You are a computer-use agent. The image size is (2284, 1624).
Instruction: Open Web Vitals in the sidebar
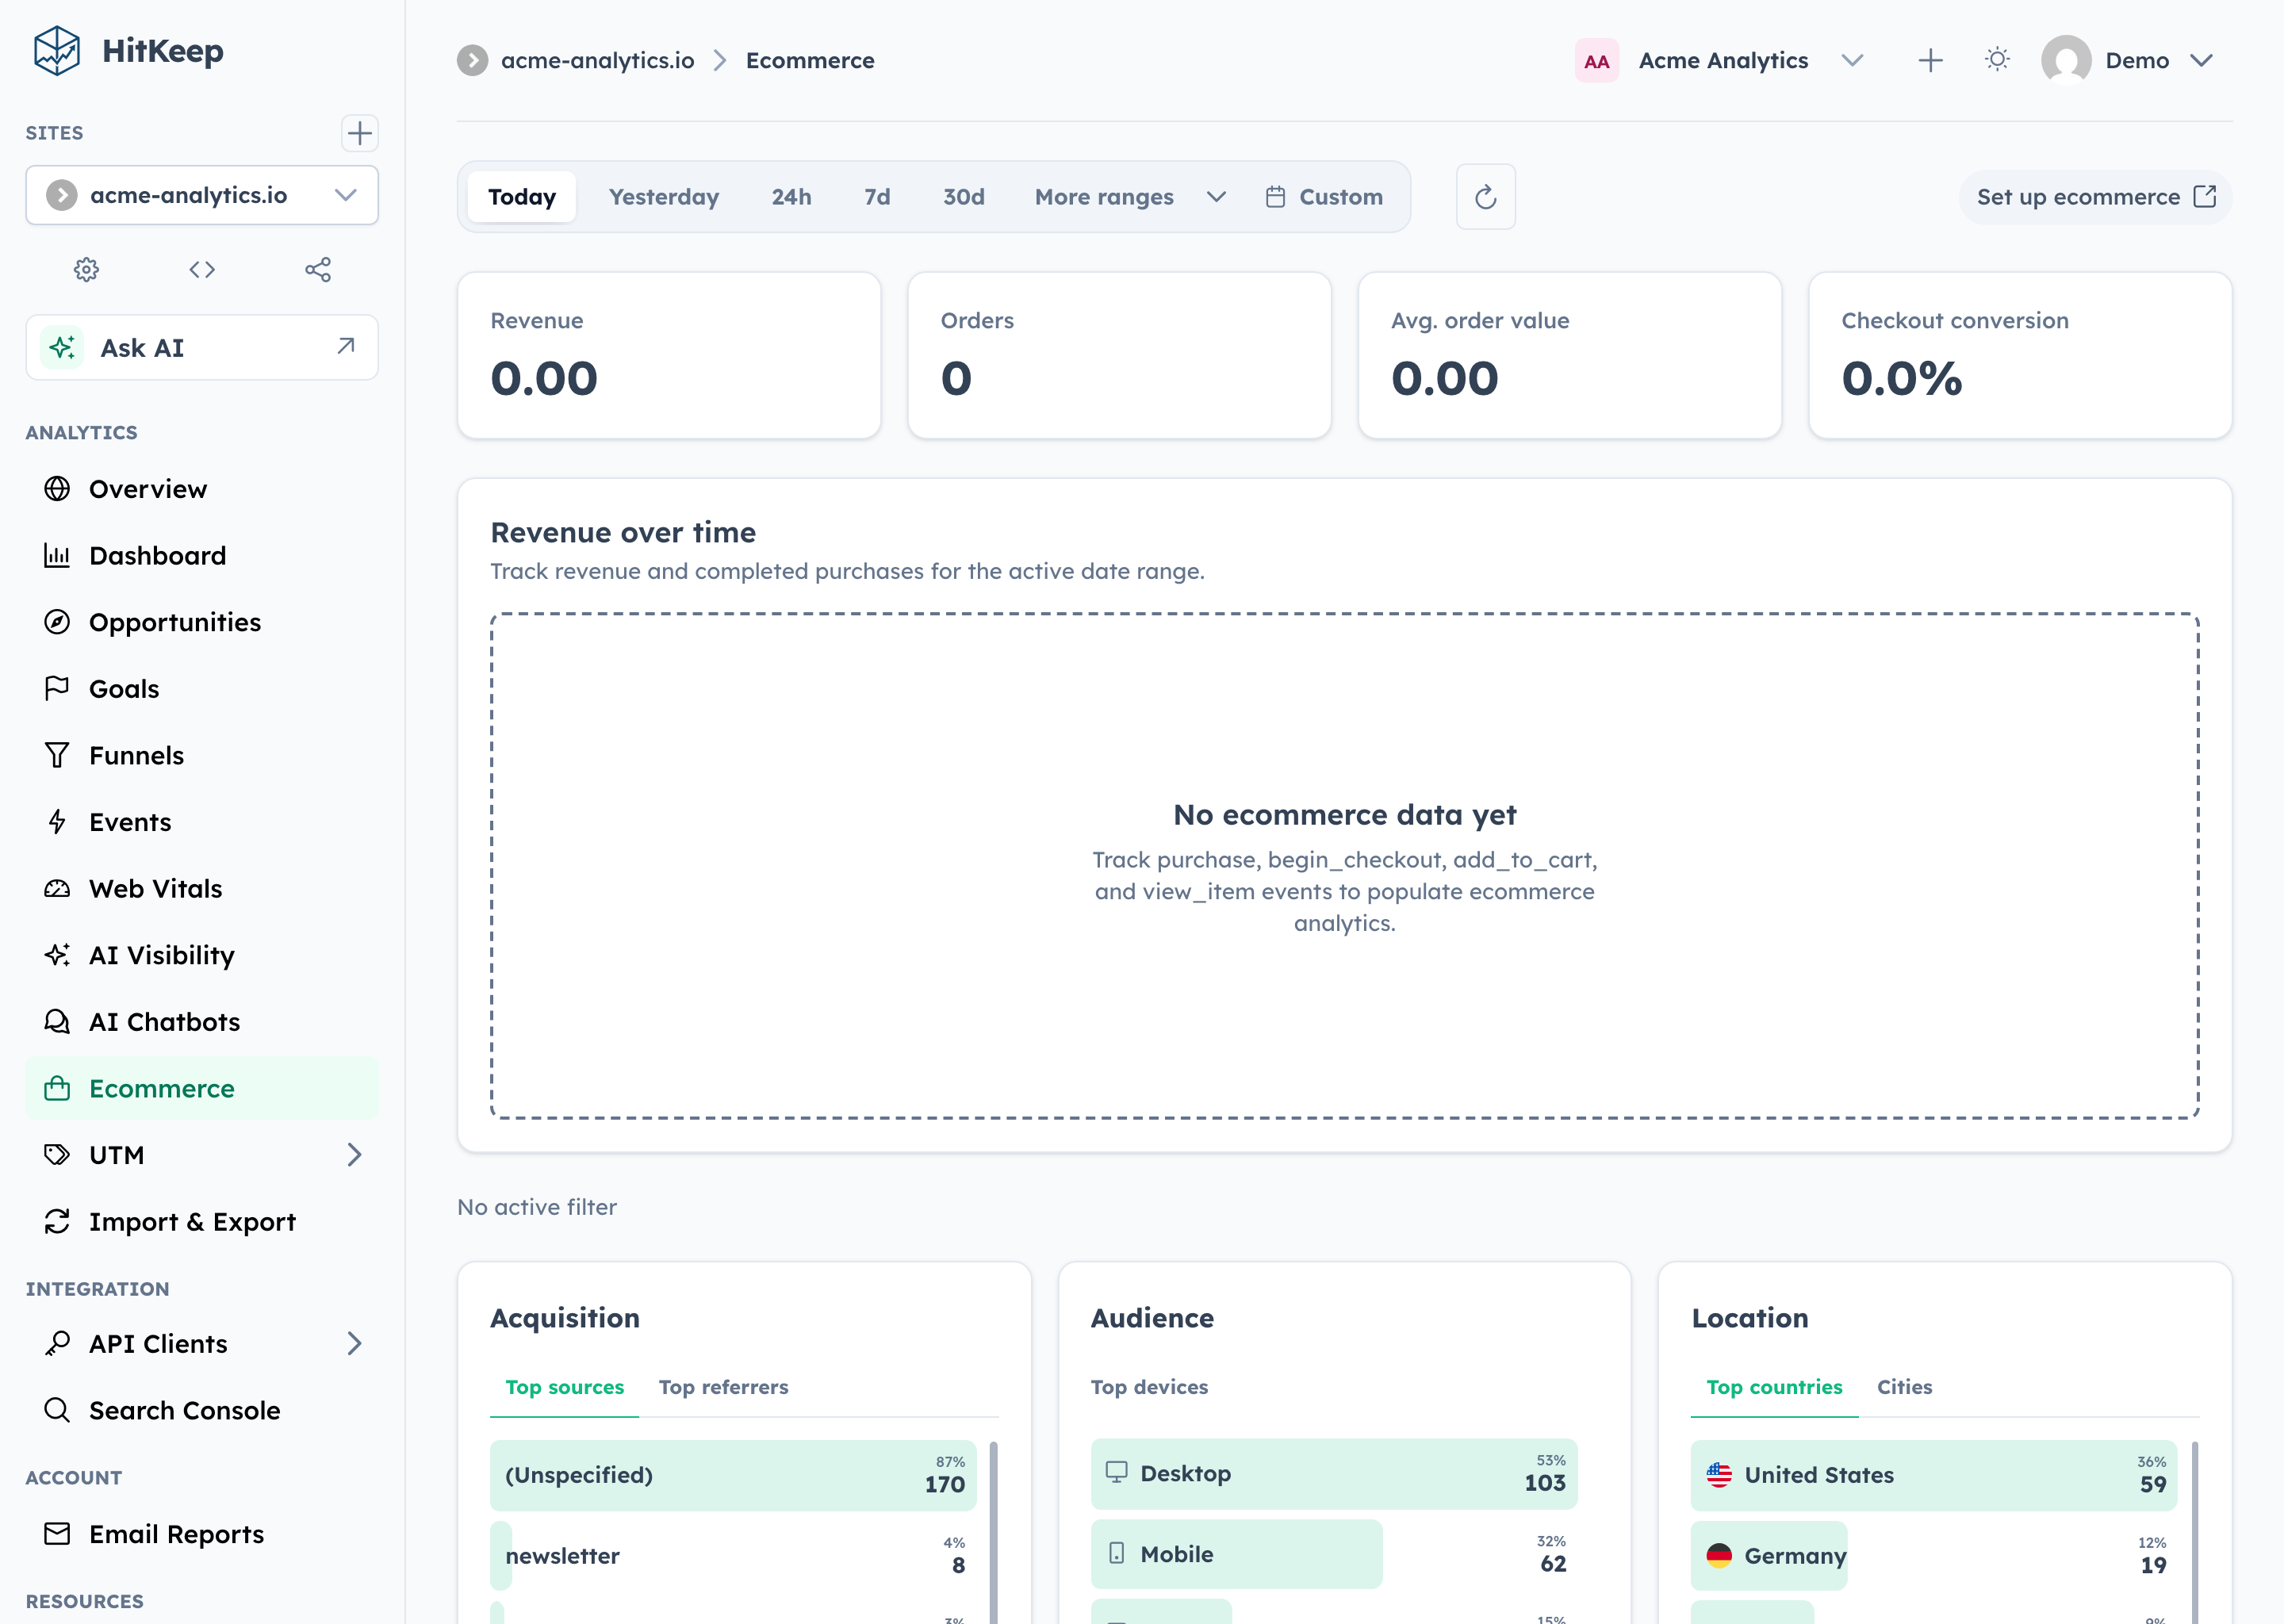tap(202, 888)
